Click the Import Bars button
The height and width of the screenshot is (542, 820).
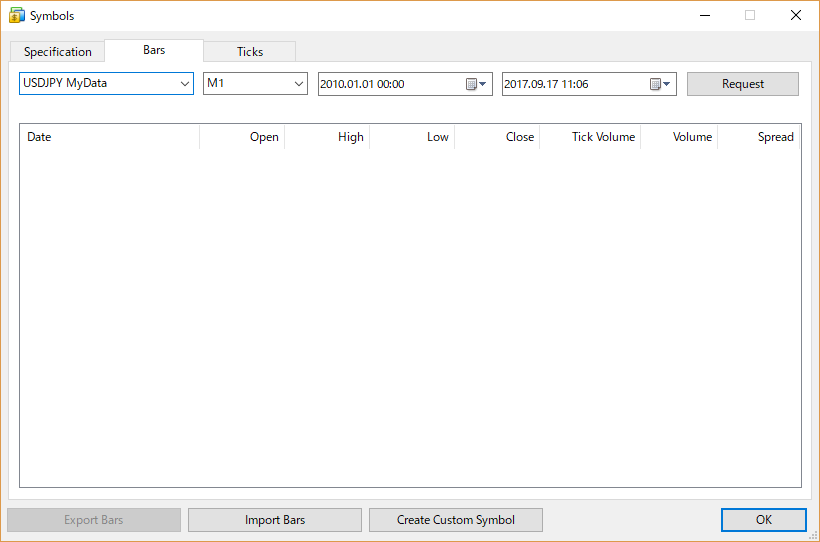pos(275,520)
